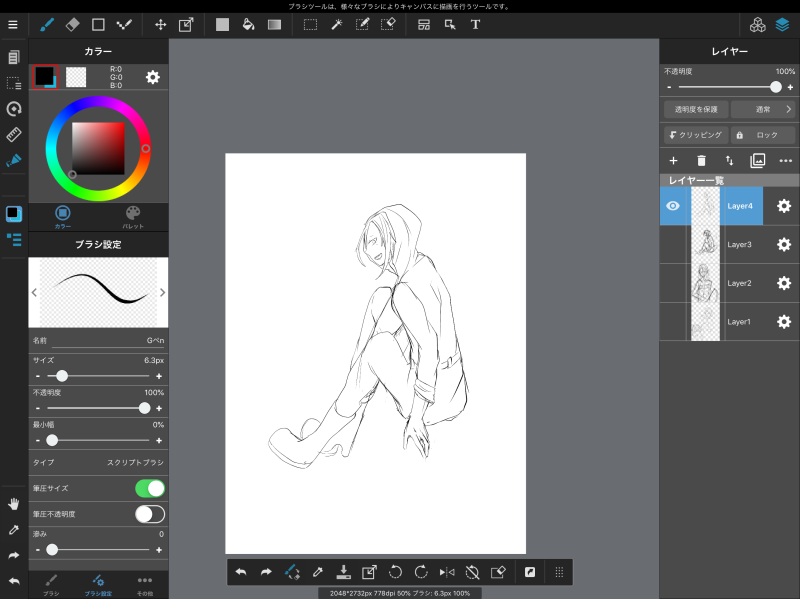This screenshot has width=800, height=599.
Task: Hide Layer4 using the eye icon
Action: [673, 206]
